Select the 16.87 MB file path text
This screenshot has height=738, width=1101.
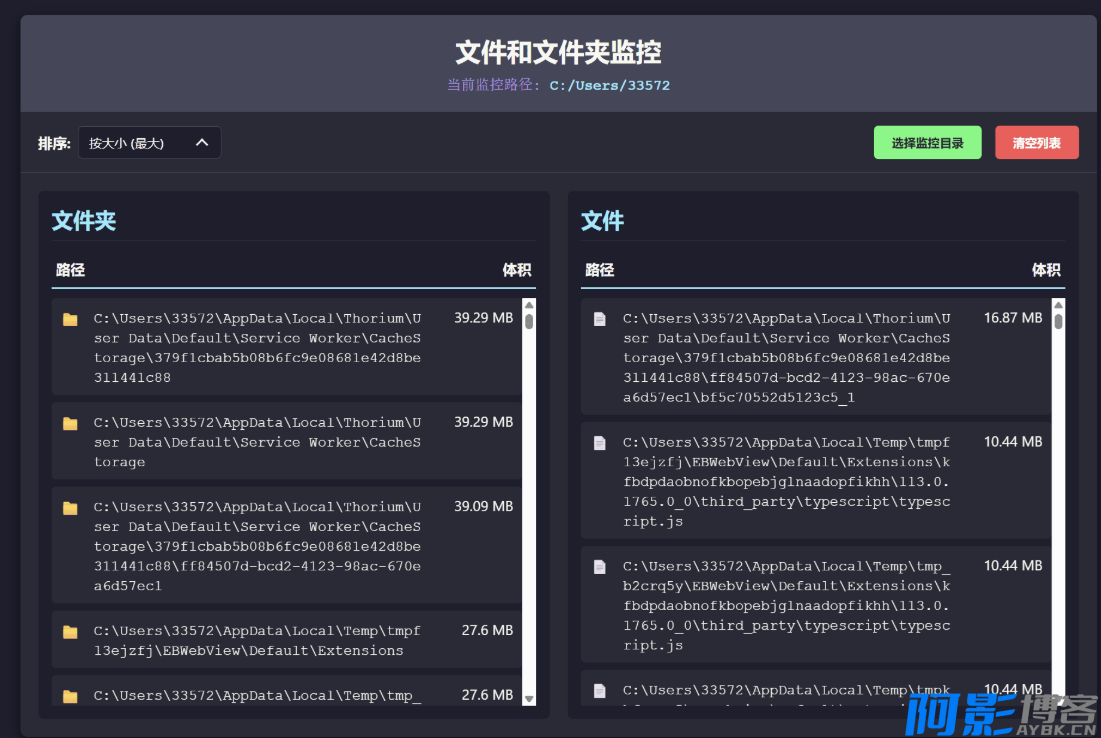pos(786,357)
